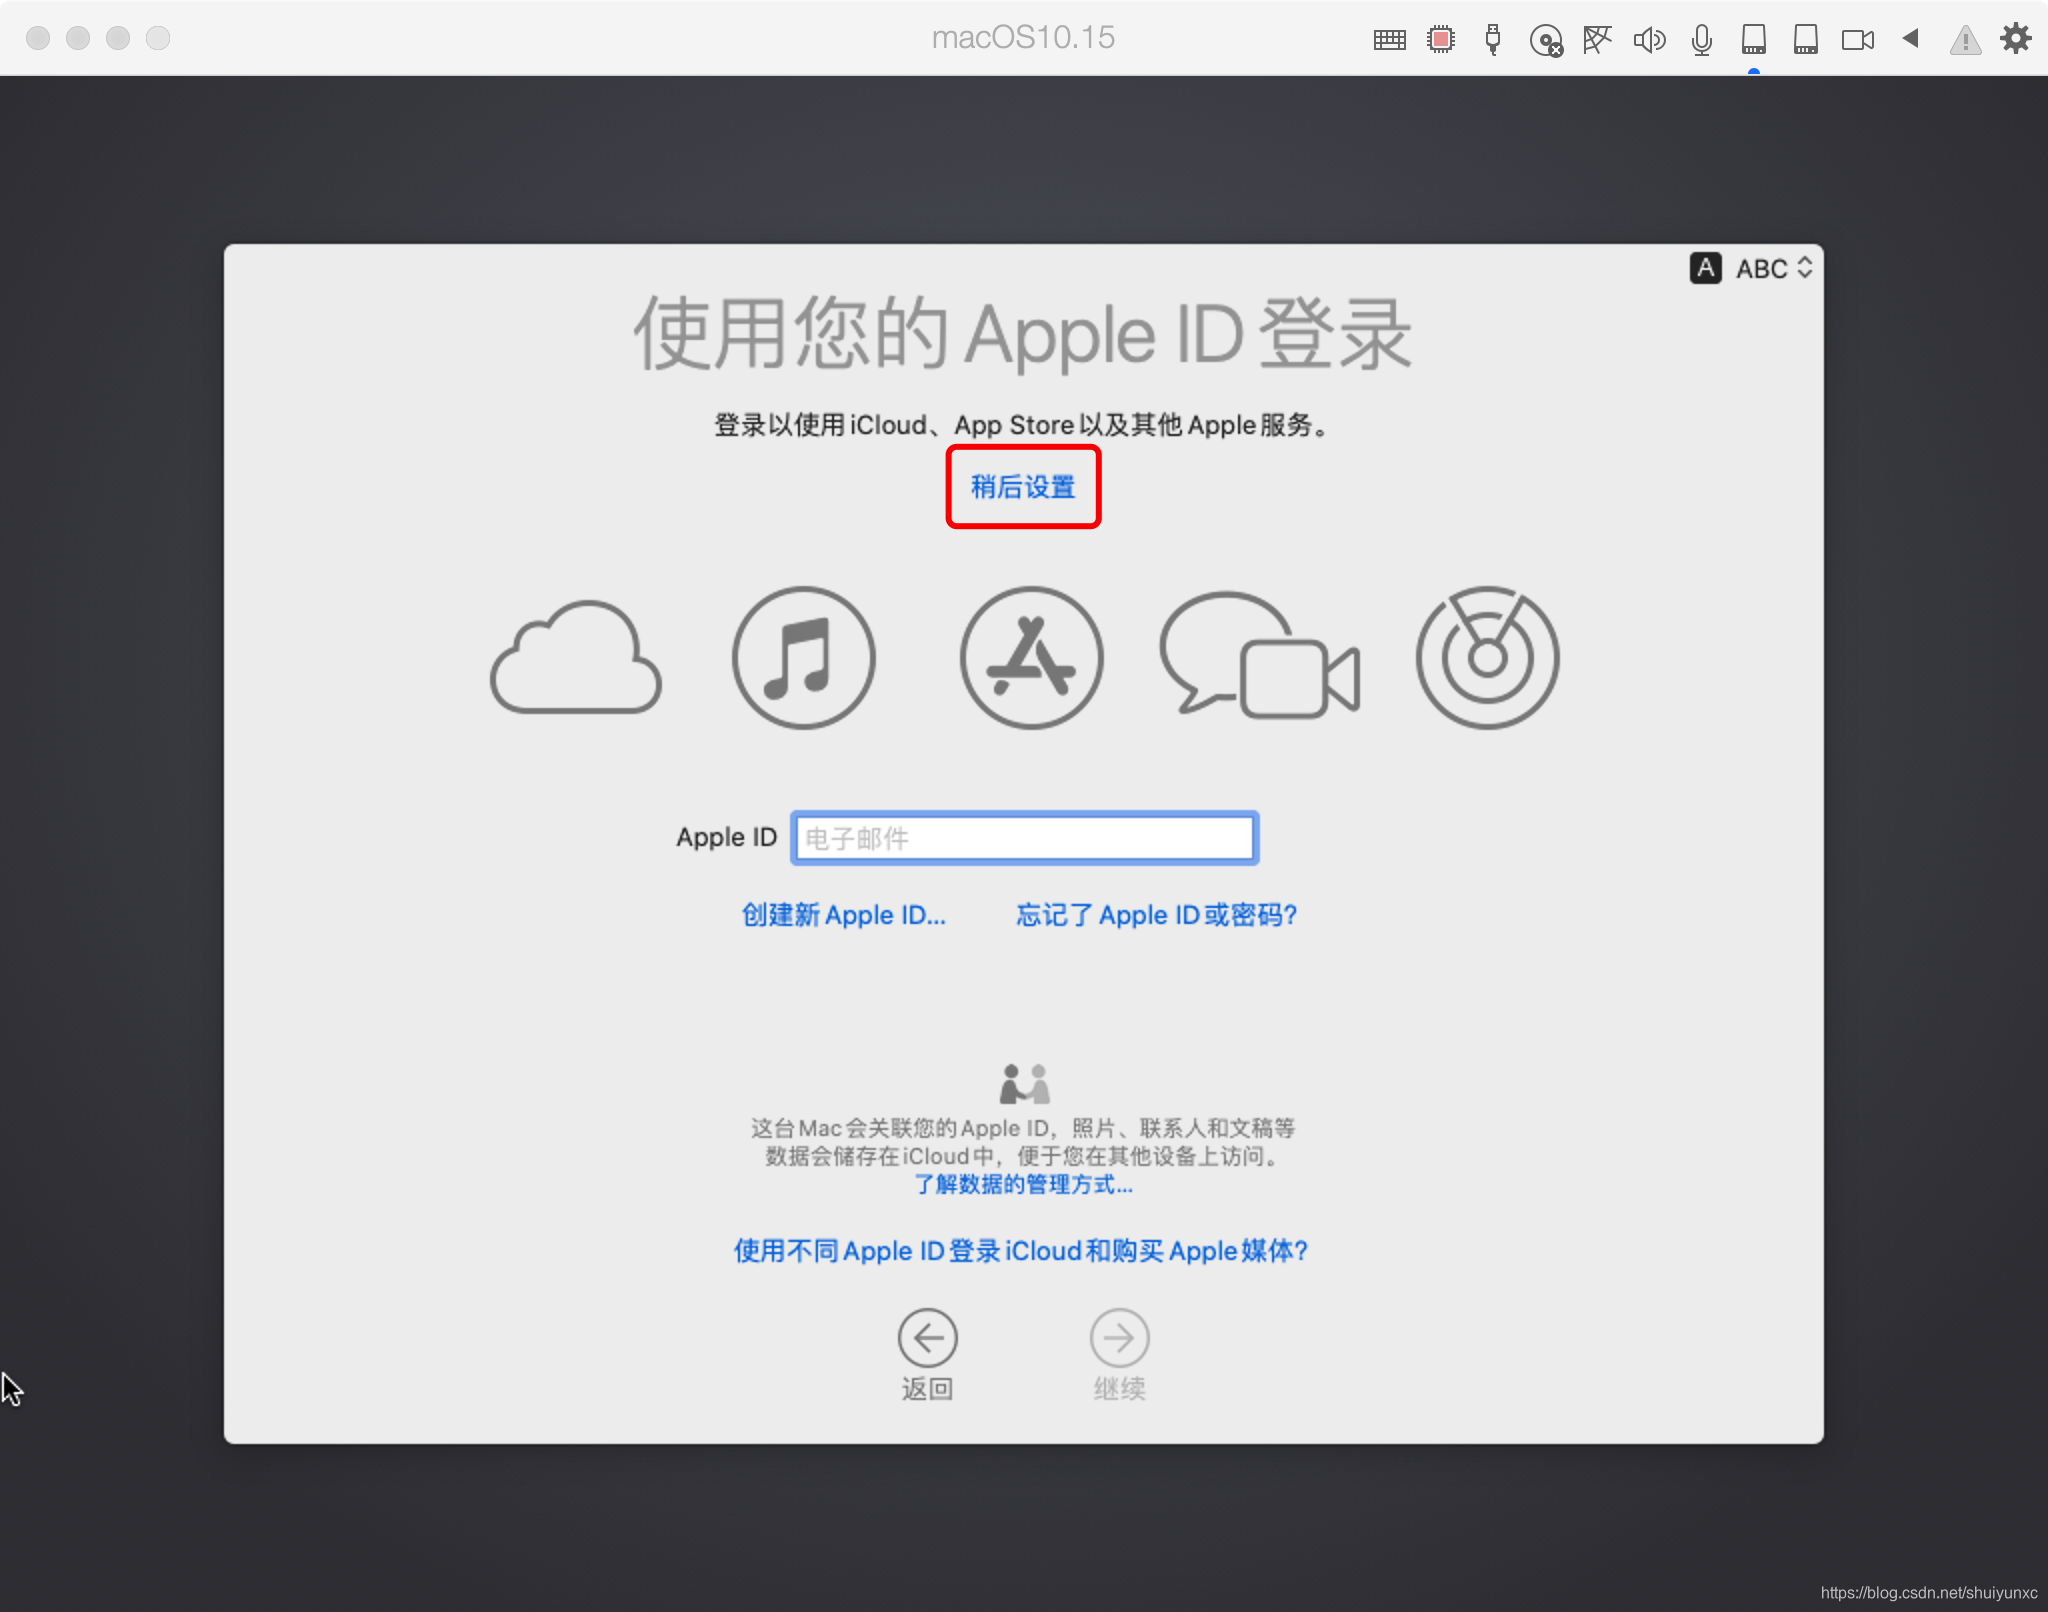Click the keyboard icon in VM toolbar
2048x1612 pixels.
[x=1389, y=40]
